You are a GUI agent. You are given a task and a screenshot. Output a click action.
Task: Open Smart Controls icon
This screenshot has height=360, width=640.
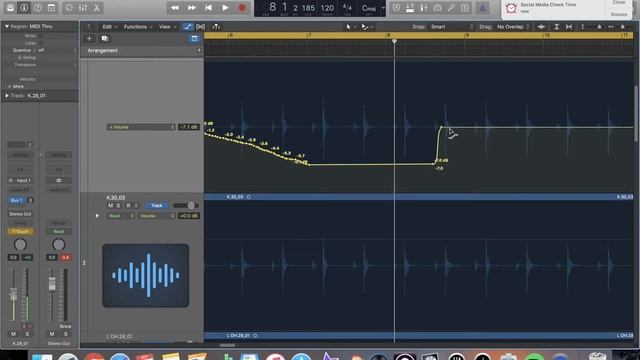pyautogui.click(x=69, y=7)
